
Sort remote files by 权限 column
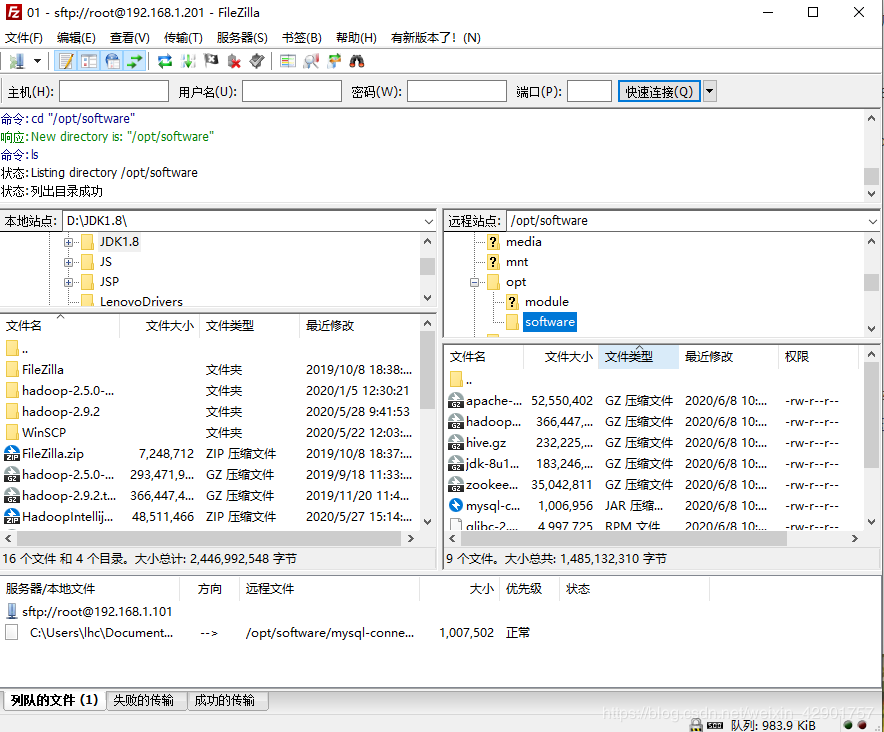coord(819,357)
